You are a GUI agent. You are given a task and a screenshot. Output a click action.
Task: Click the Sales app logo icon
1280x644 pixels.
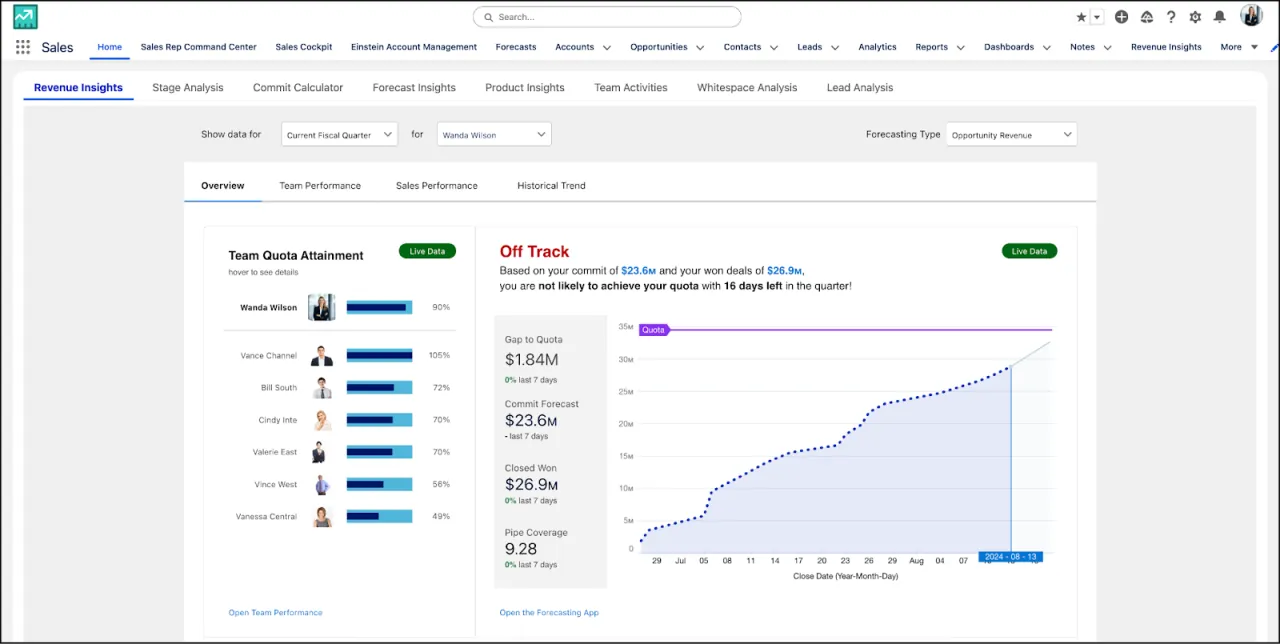(25, 16)
